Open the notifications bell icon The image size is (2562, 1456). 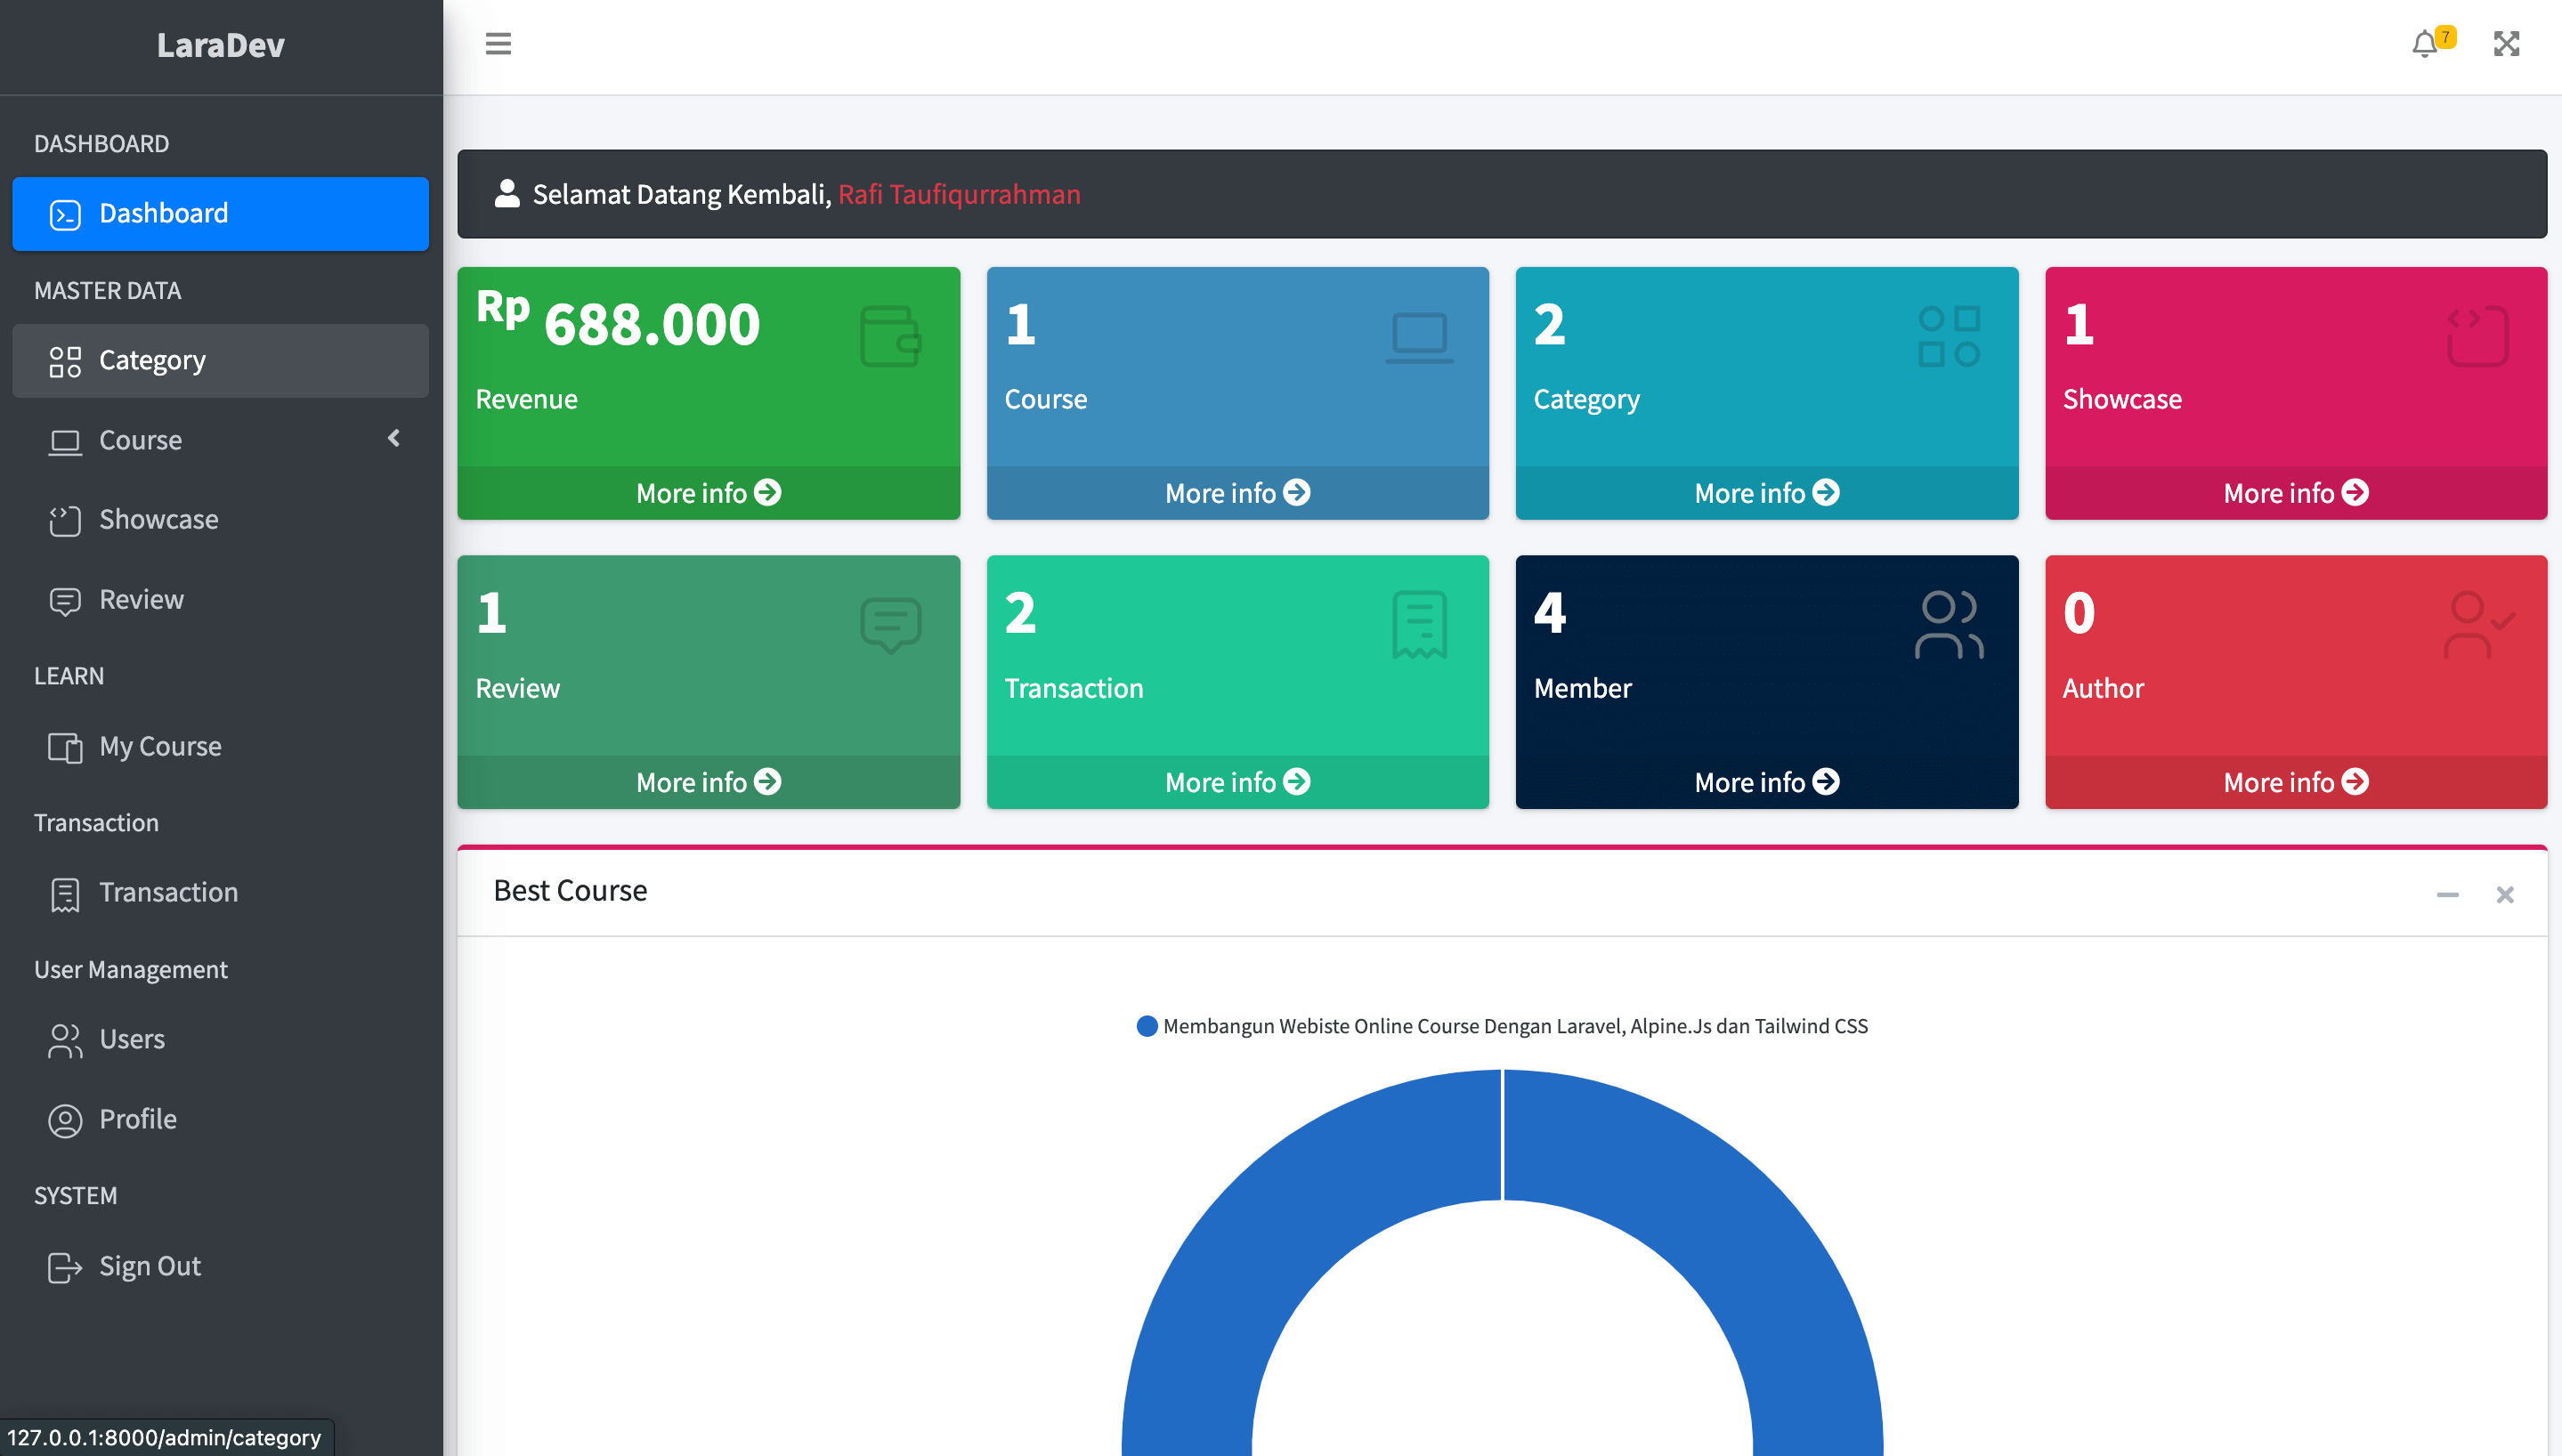2424,44
